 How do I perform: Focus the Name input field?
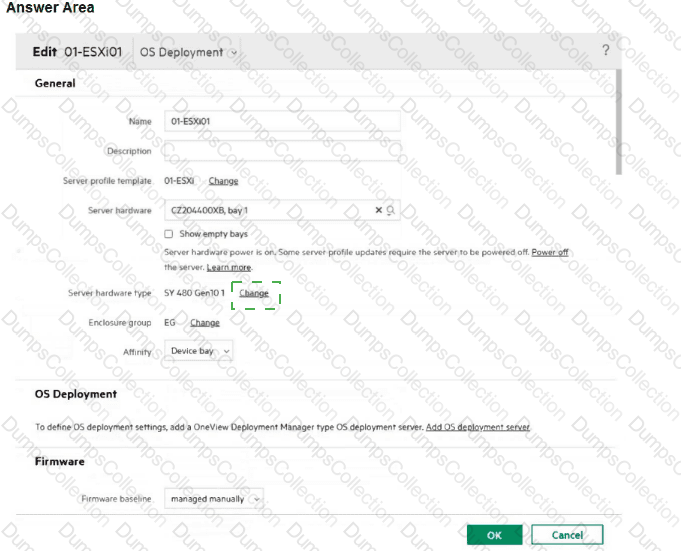281,121
